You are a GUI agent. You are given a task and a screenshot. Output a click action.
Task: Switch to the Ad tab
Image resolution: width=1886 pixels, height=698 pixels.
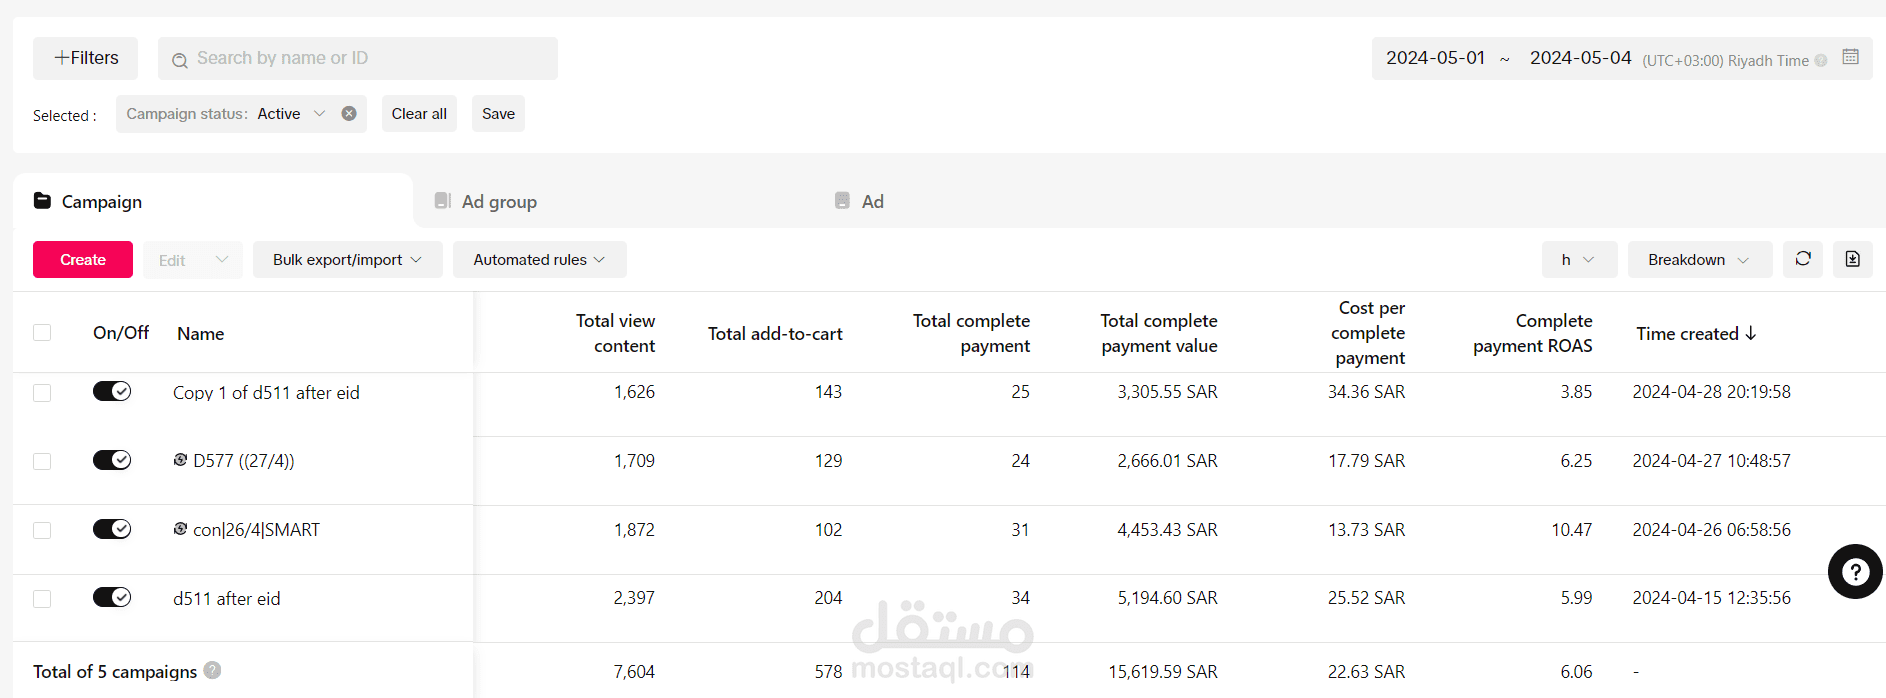point(860,201)
